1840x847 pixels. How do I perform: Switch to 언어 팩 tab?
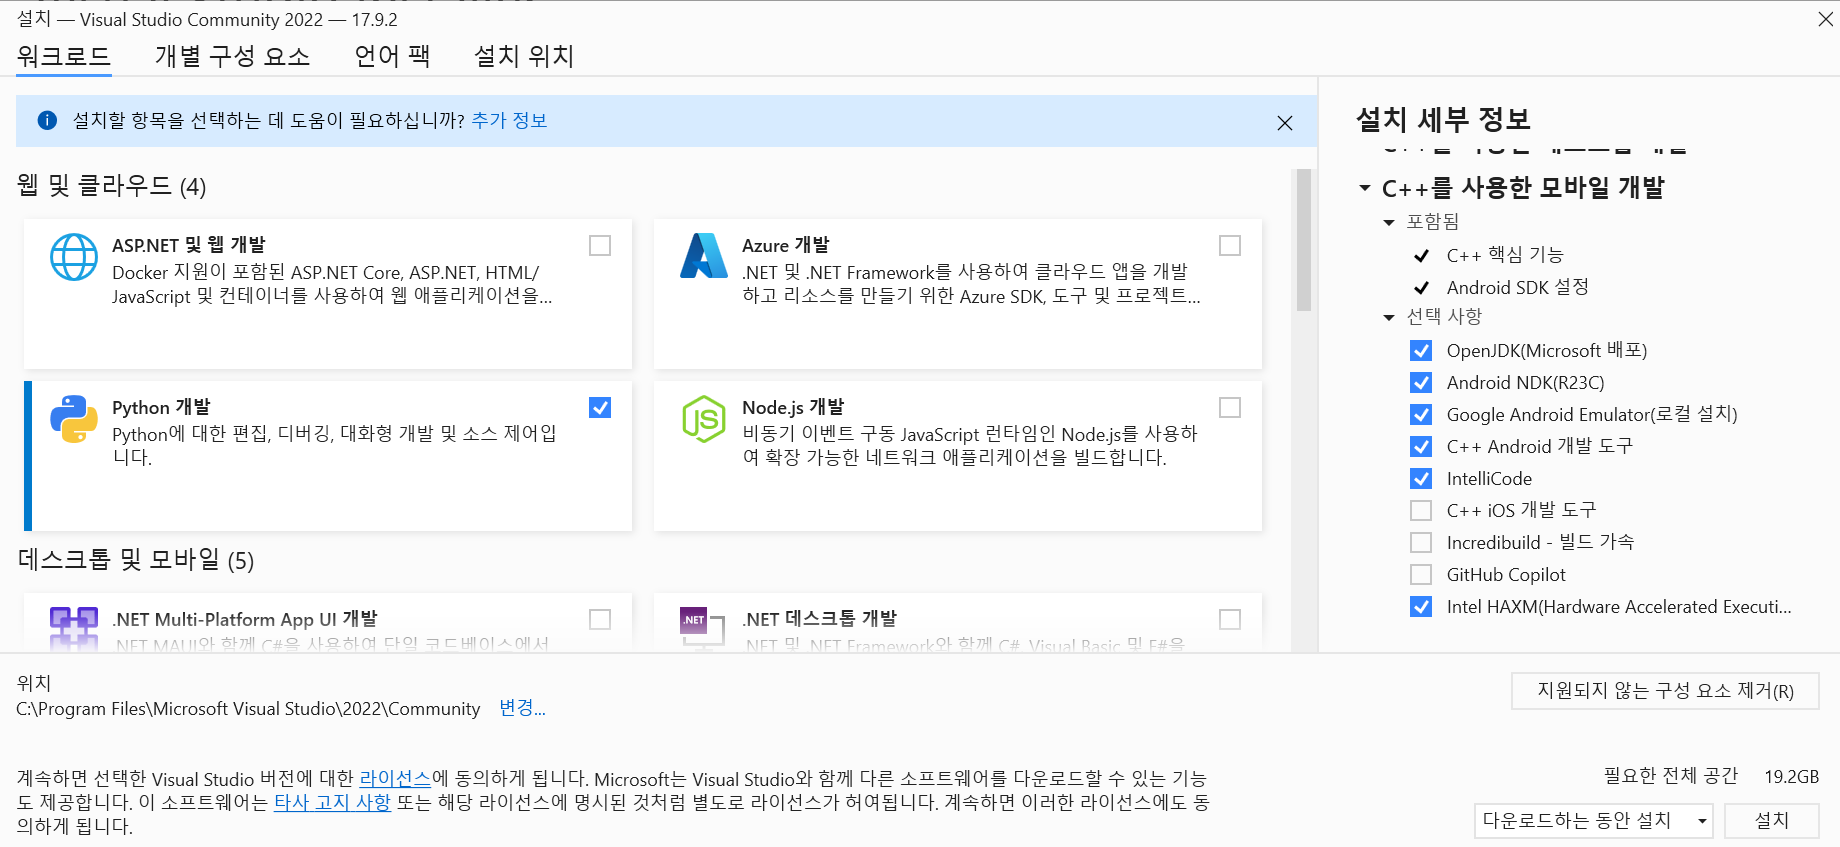392,56
